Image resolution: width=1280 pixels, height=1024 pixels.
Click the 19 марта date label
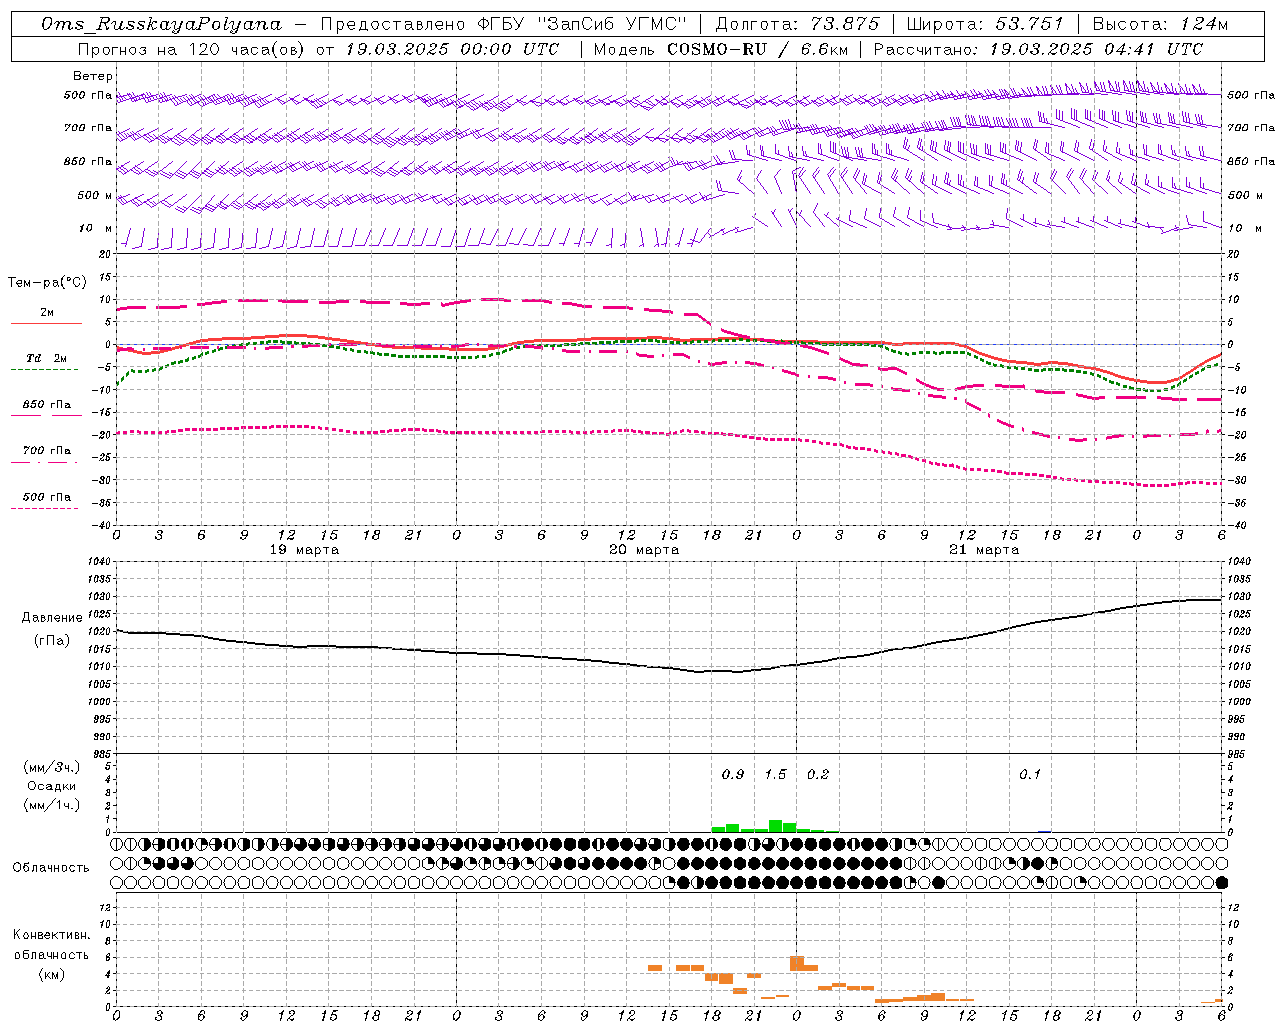click(x=304, y=550)
